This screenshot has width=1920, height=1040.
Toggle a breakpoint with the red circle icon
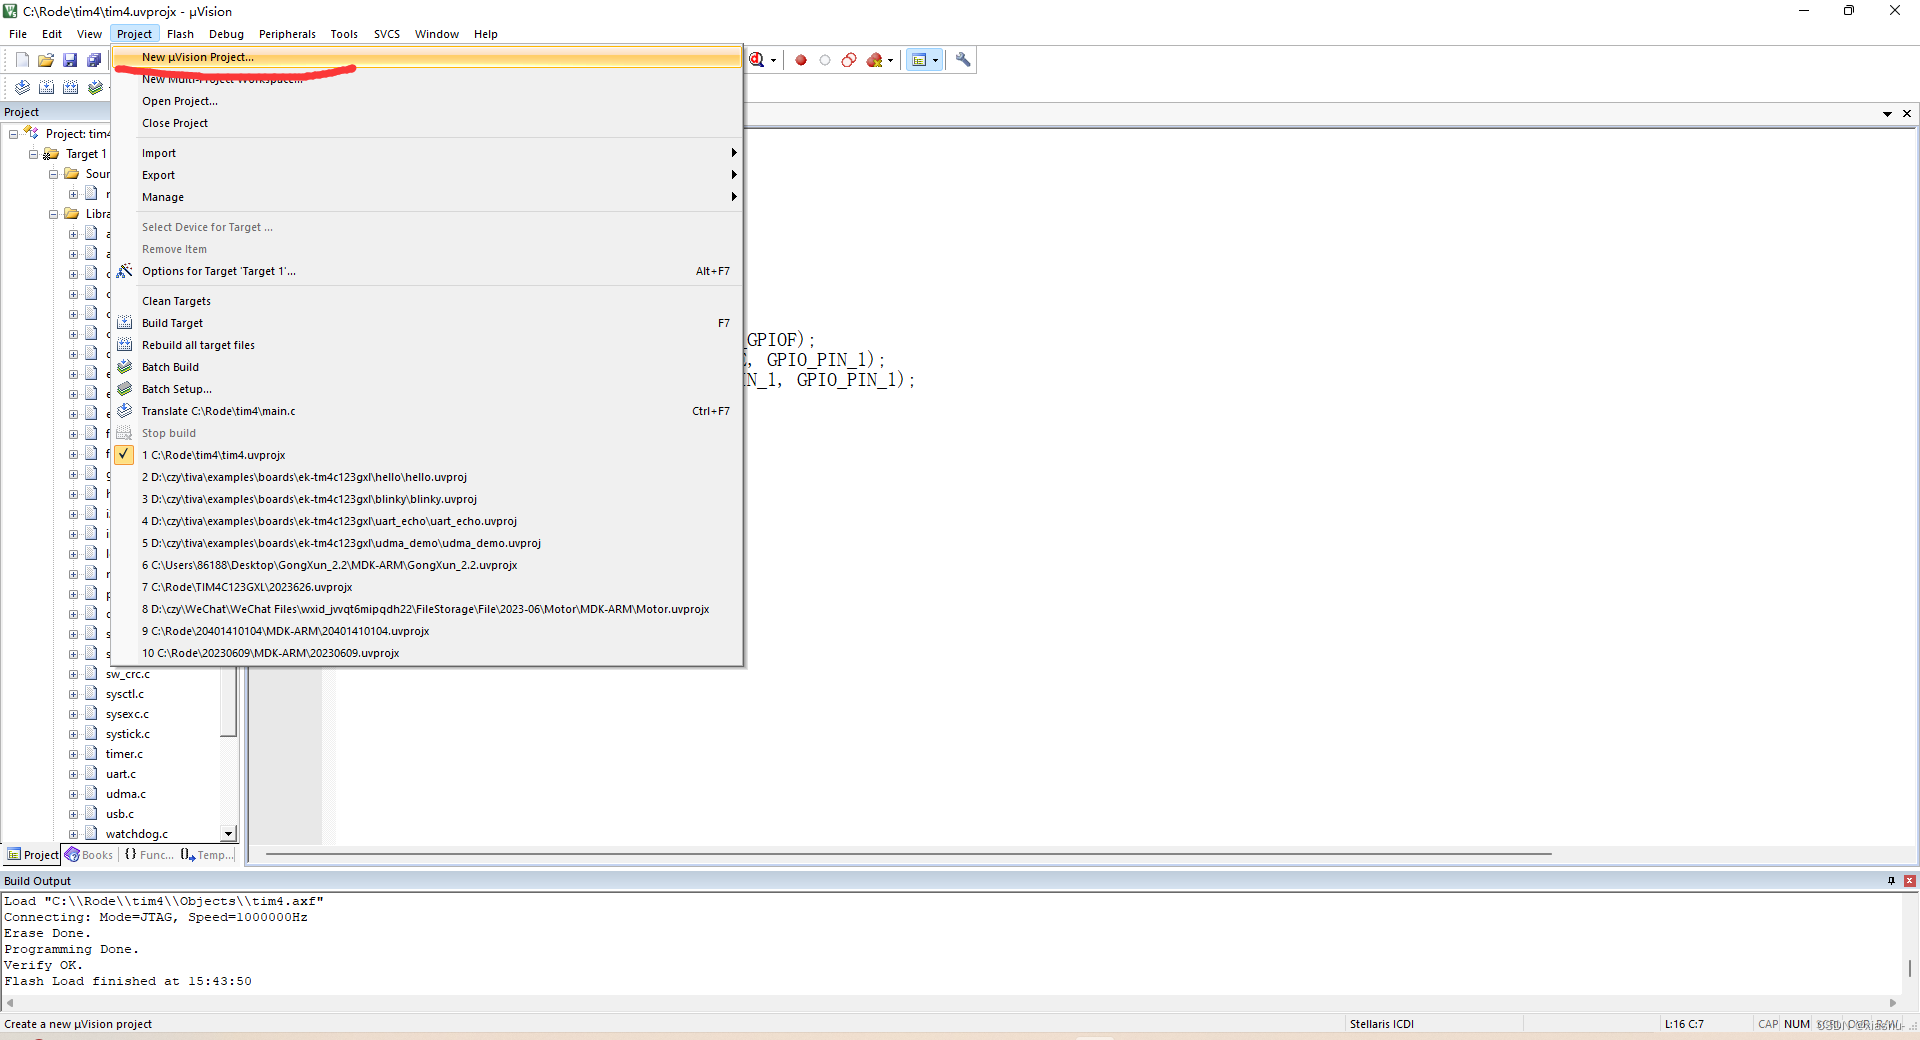tap(801, 59)
